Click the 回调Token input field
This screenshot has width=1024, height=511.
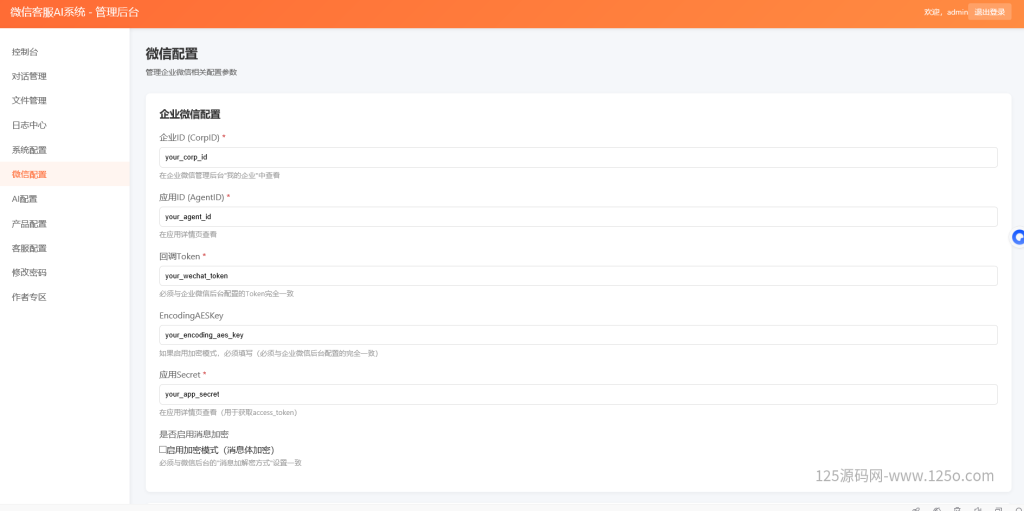coord(578,275)
